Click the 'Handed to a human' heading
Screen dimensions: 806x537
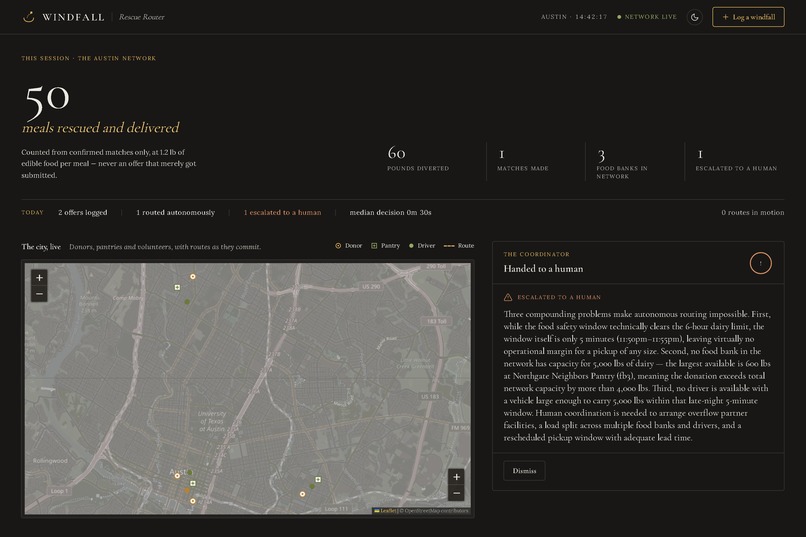543,268
